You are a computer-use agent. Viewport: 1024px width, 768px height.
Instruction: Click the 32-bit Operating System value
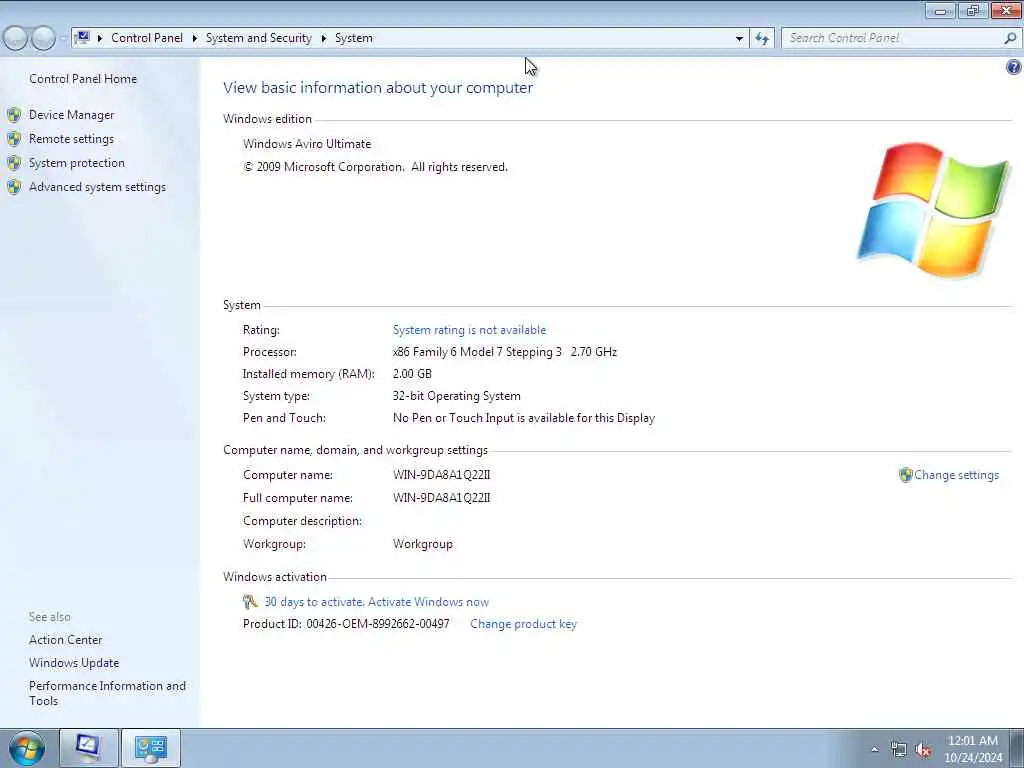click(x=456, y=396)
